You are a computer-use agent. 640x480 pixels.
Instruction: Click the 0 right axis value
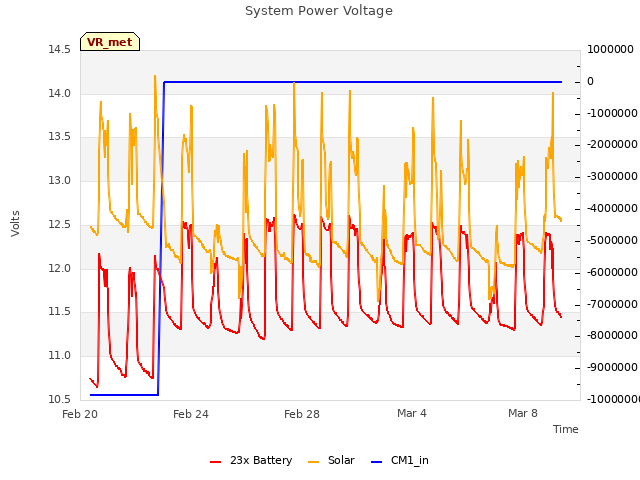click(590, 81)
